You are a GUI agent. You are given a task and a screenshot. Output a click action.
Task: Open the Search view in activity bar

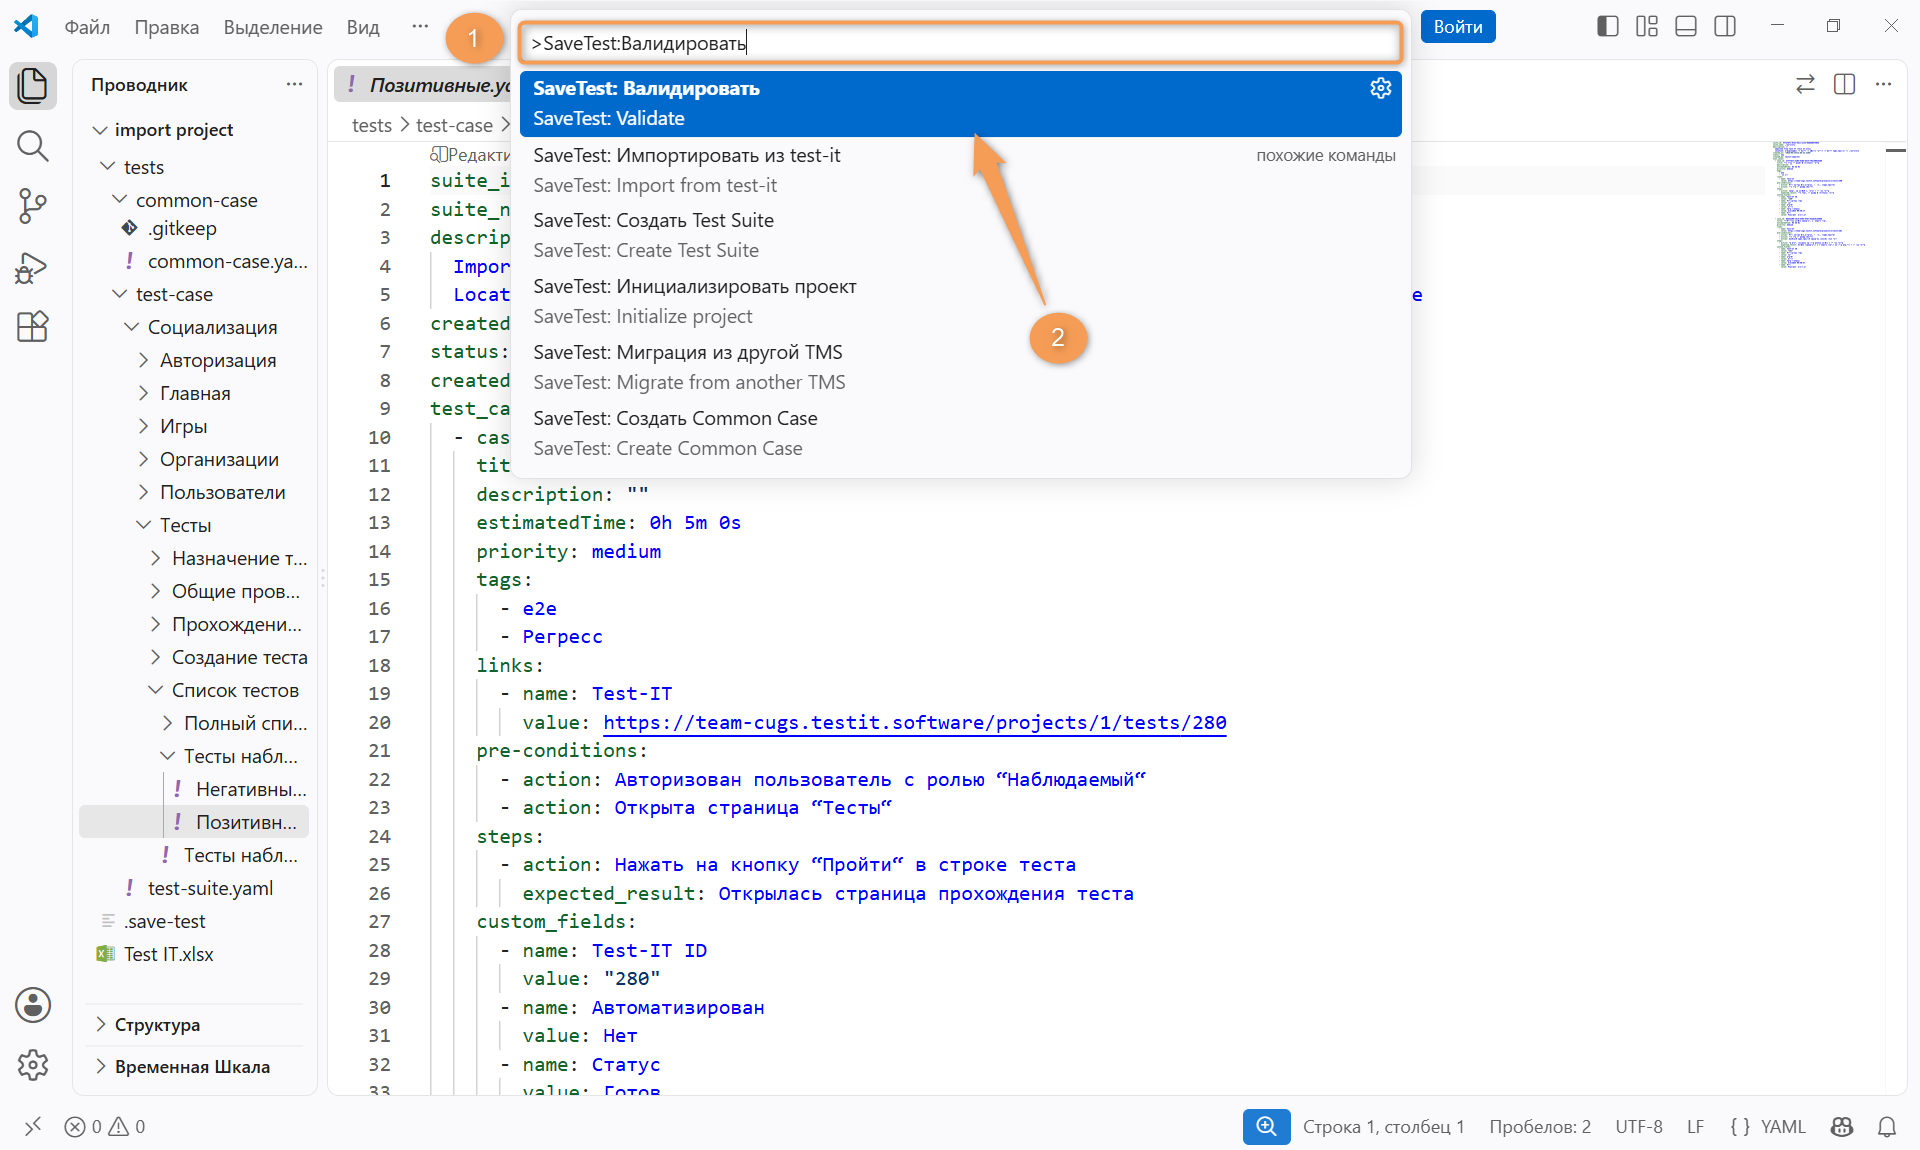pyautogui.click(x=33, y=146)
